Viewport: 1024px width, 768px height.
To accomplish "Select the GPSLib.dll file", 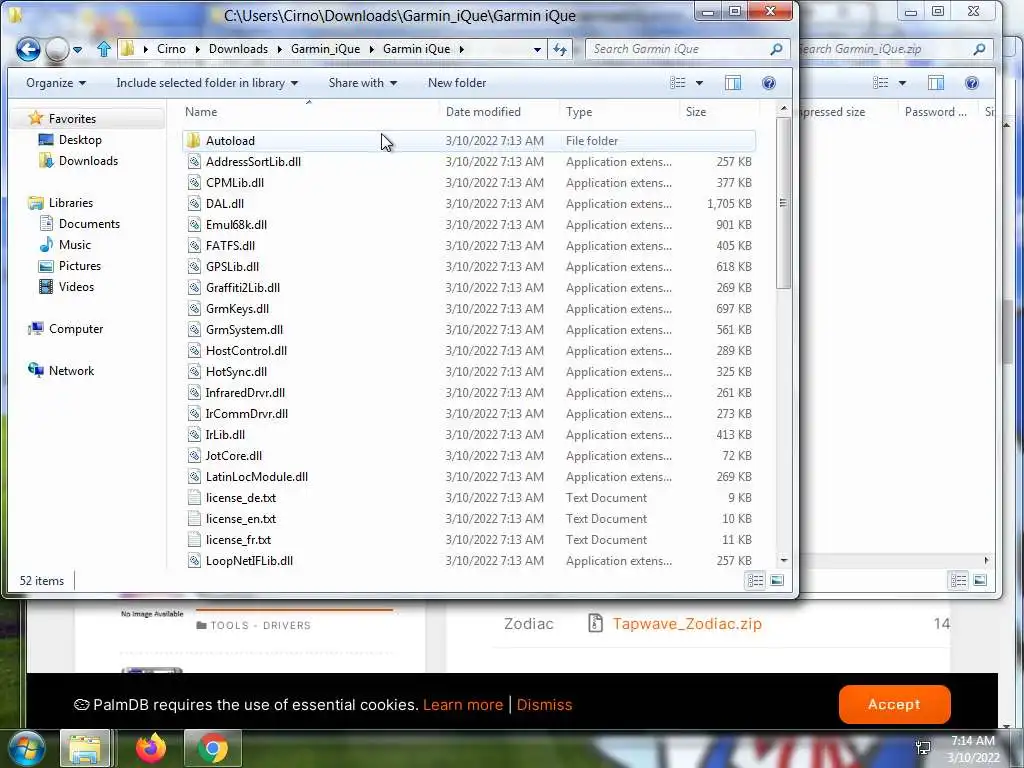I will [x=469, y=266].
